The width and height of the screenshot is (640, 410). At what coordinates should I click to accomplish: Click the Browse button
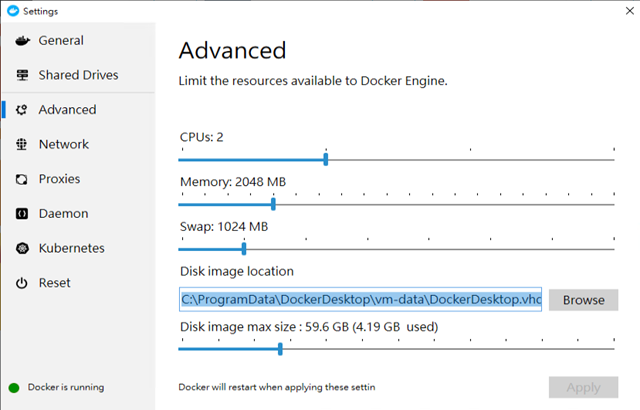[583, 300]
